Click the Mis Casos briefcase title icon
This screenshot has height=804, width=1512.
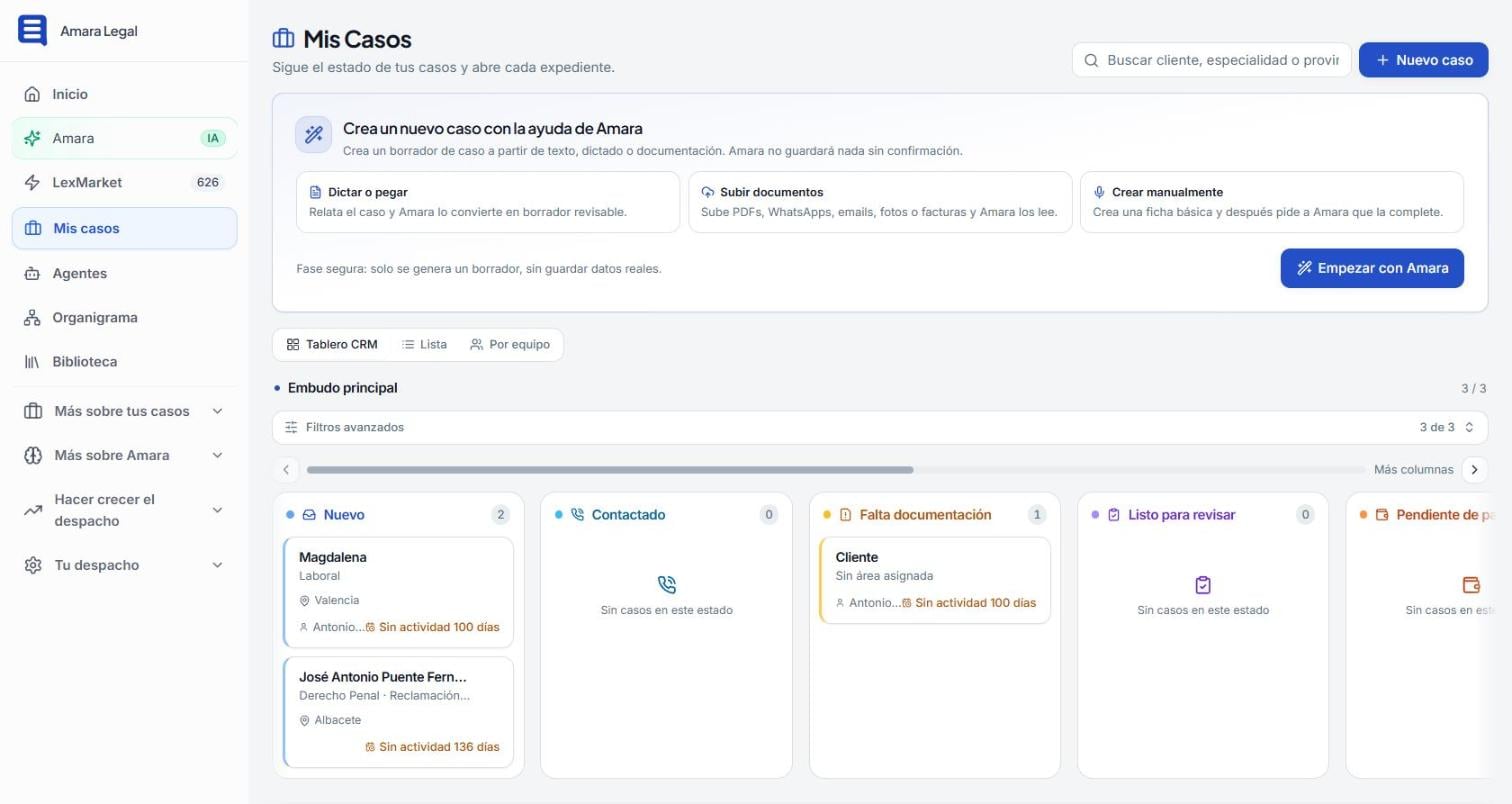click(x=283, y=39)
